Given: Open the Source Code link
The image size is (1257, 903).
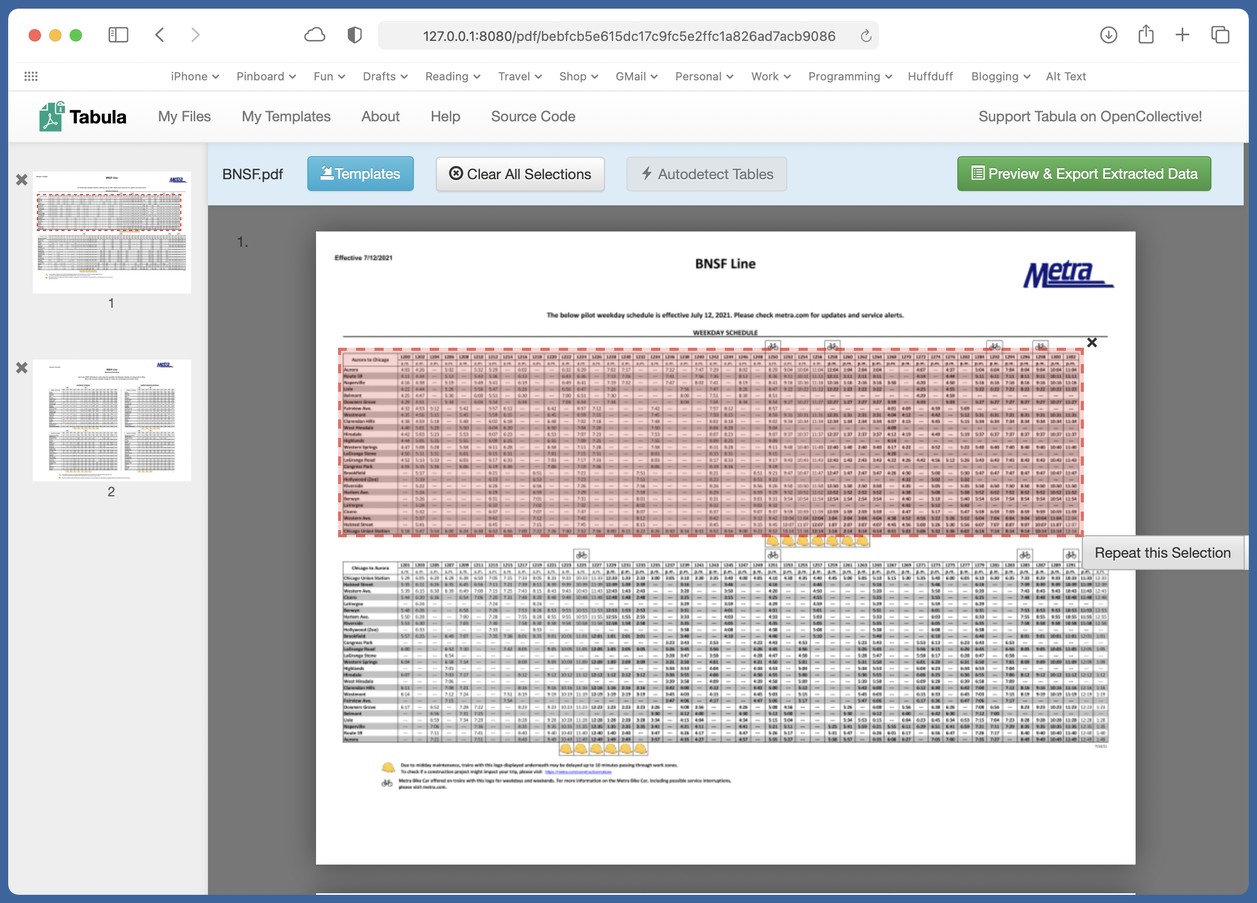Looking at the screenshot, I should tap(533, 116).
